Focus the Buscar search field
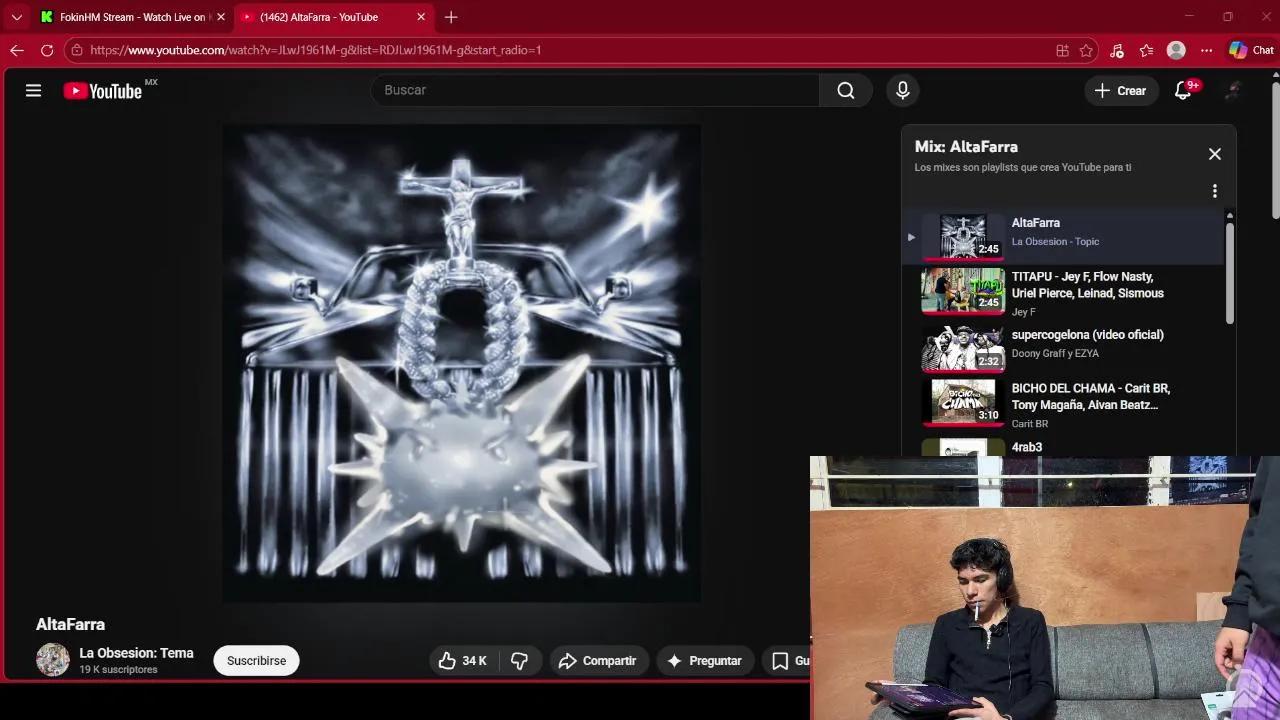 [x=595, y=90]
